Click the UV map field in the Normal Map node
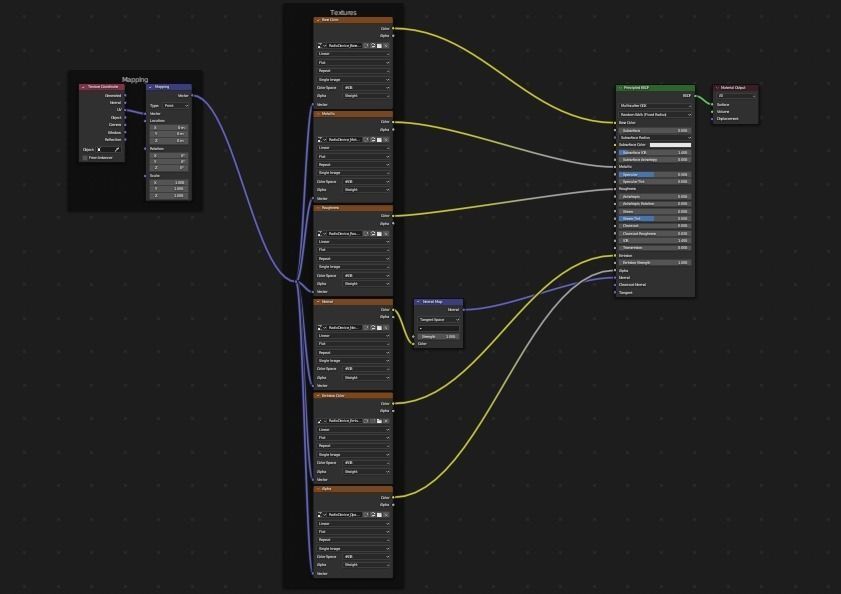 click(439, 328)
